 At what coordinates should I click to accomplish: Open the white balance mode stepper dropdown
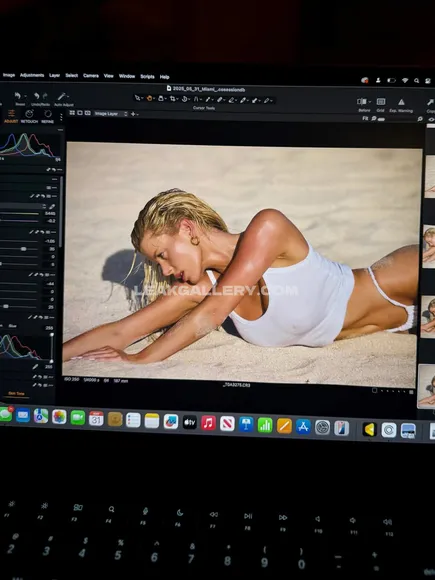(x=44, y=206)
